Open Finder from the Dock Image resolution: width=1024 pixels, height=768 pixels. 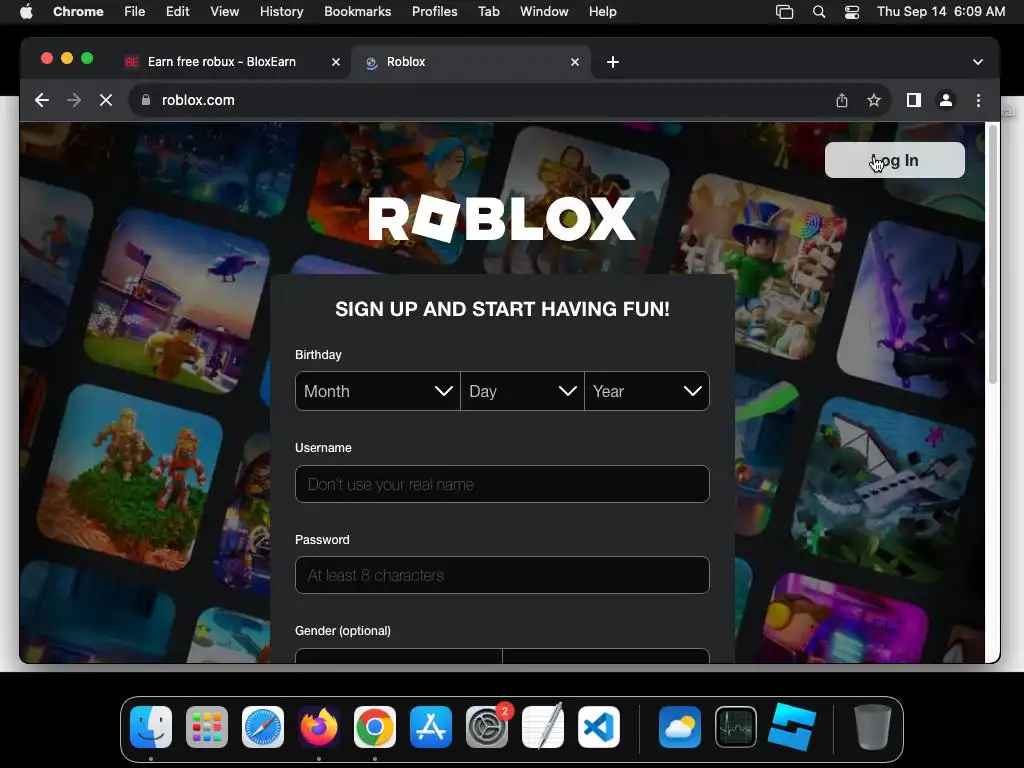click(x=151, y=727)
